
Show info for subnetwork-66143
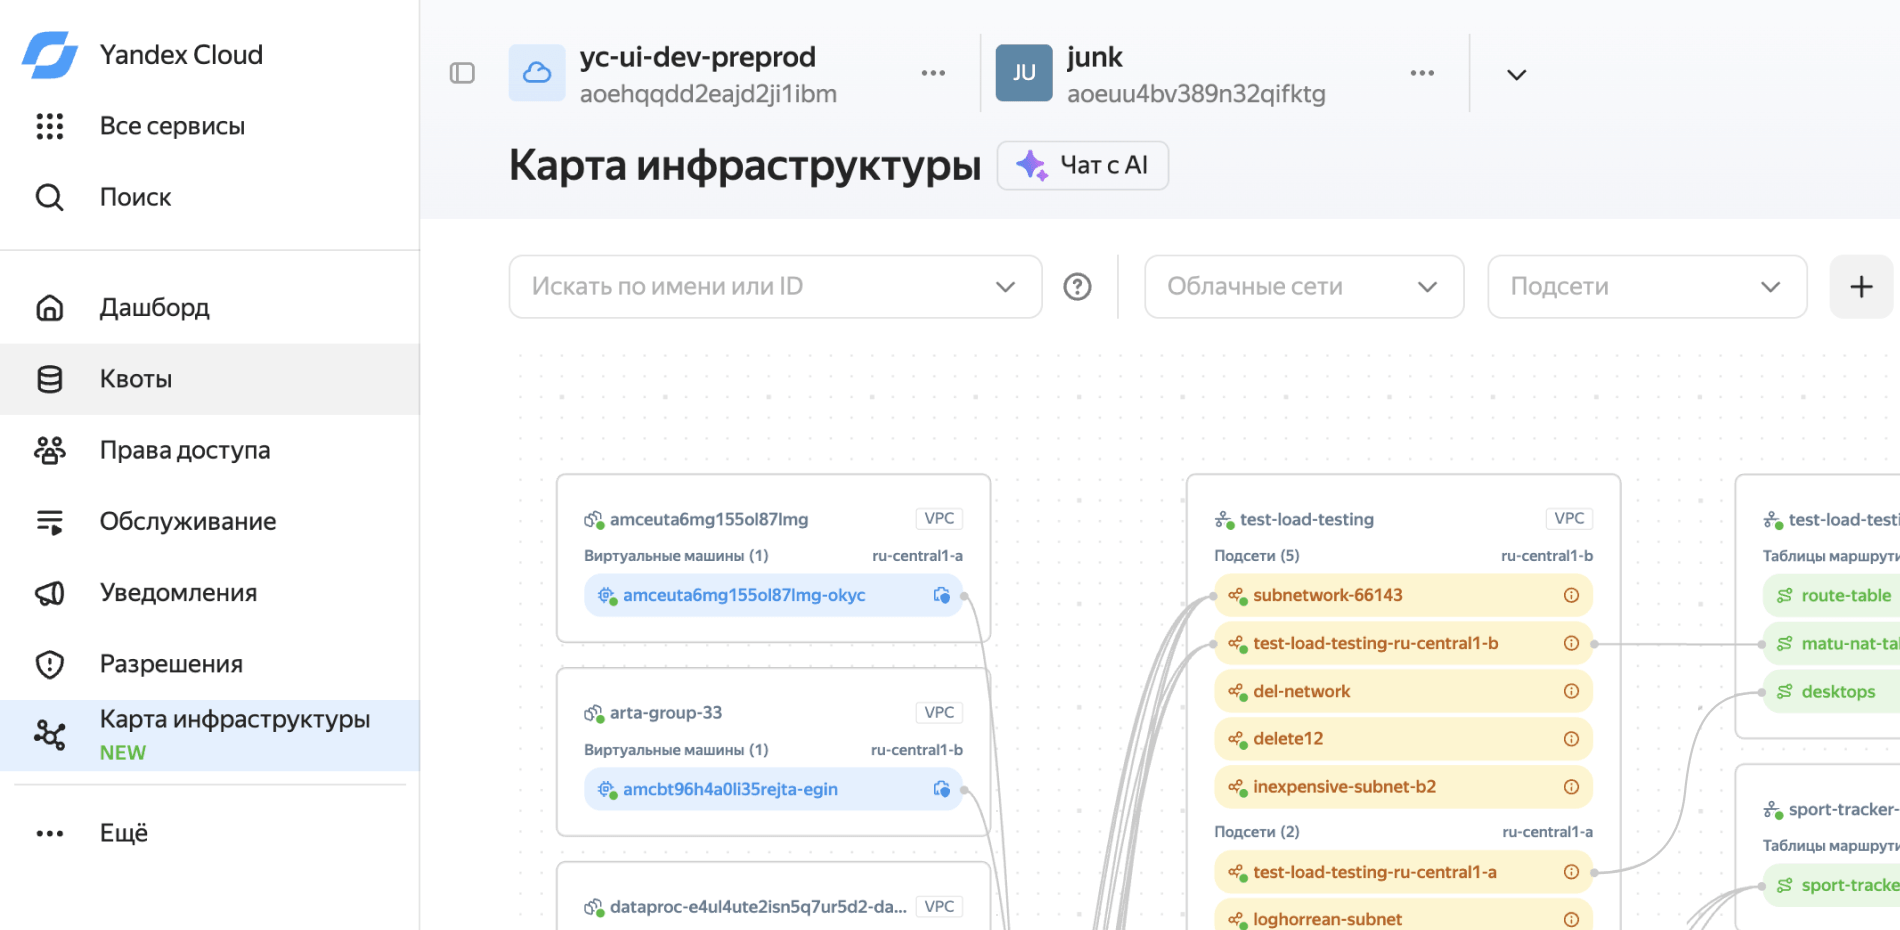coord(1571,595)
